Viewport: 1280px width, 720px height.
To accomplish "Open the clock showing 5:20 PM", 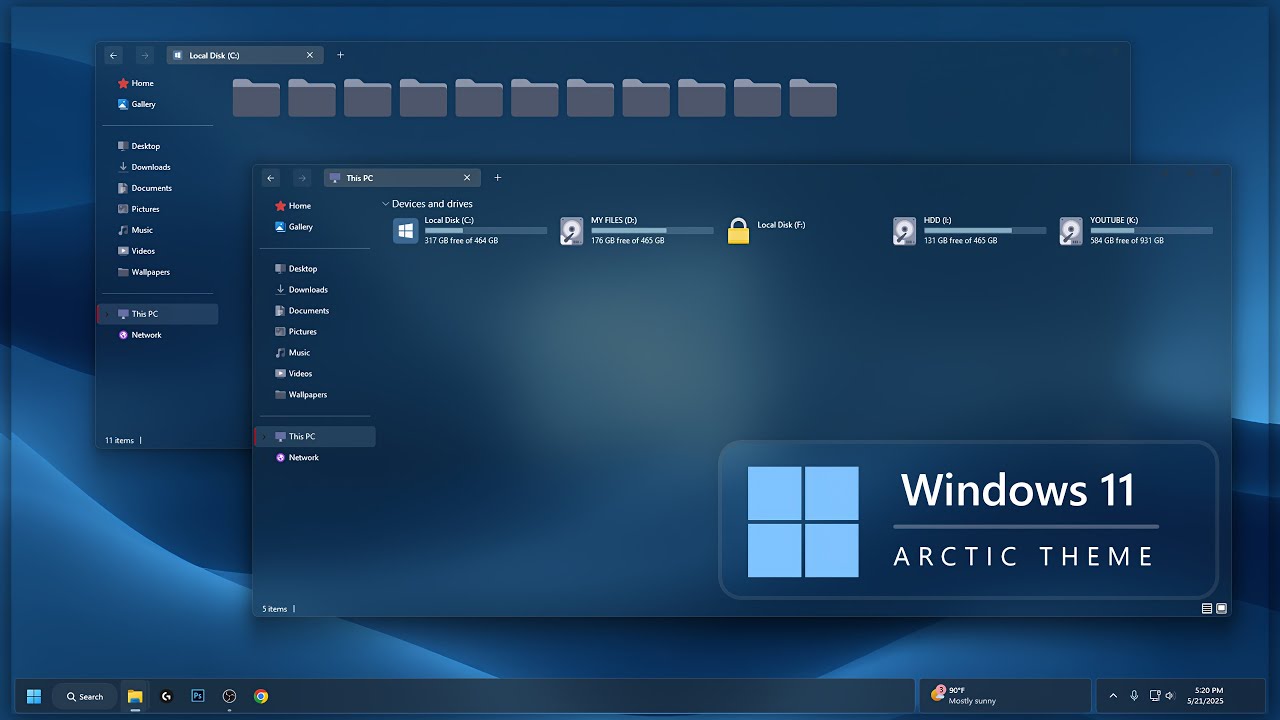I will 1205,695.
